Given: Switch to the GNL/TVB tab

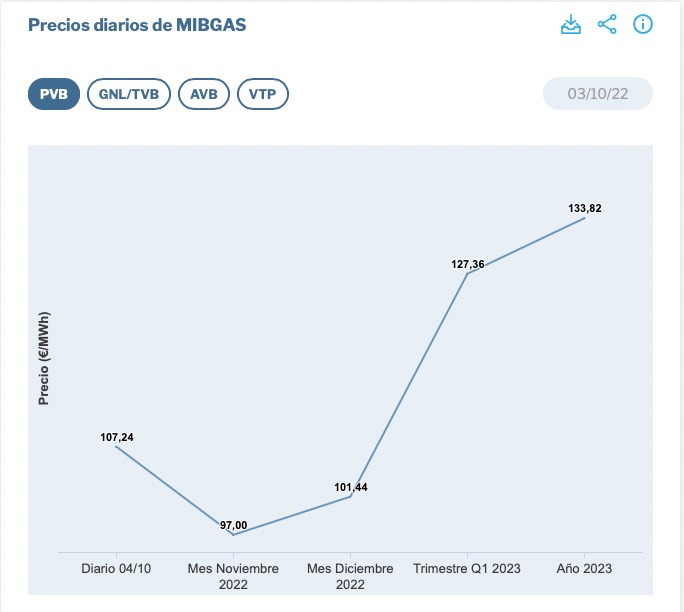Looking at the screenshot, I should pyautogui.click(x=129, y=95).
